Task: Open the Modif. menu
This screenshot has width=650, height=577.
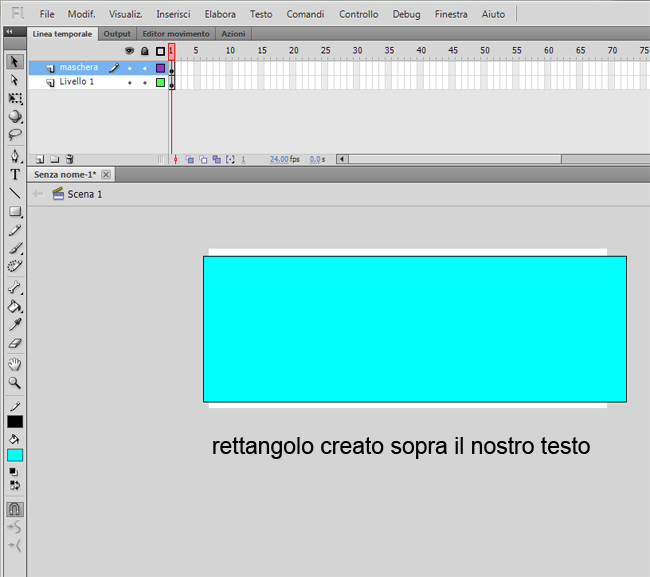Action: [82, 14]
